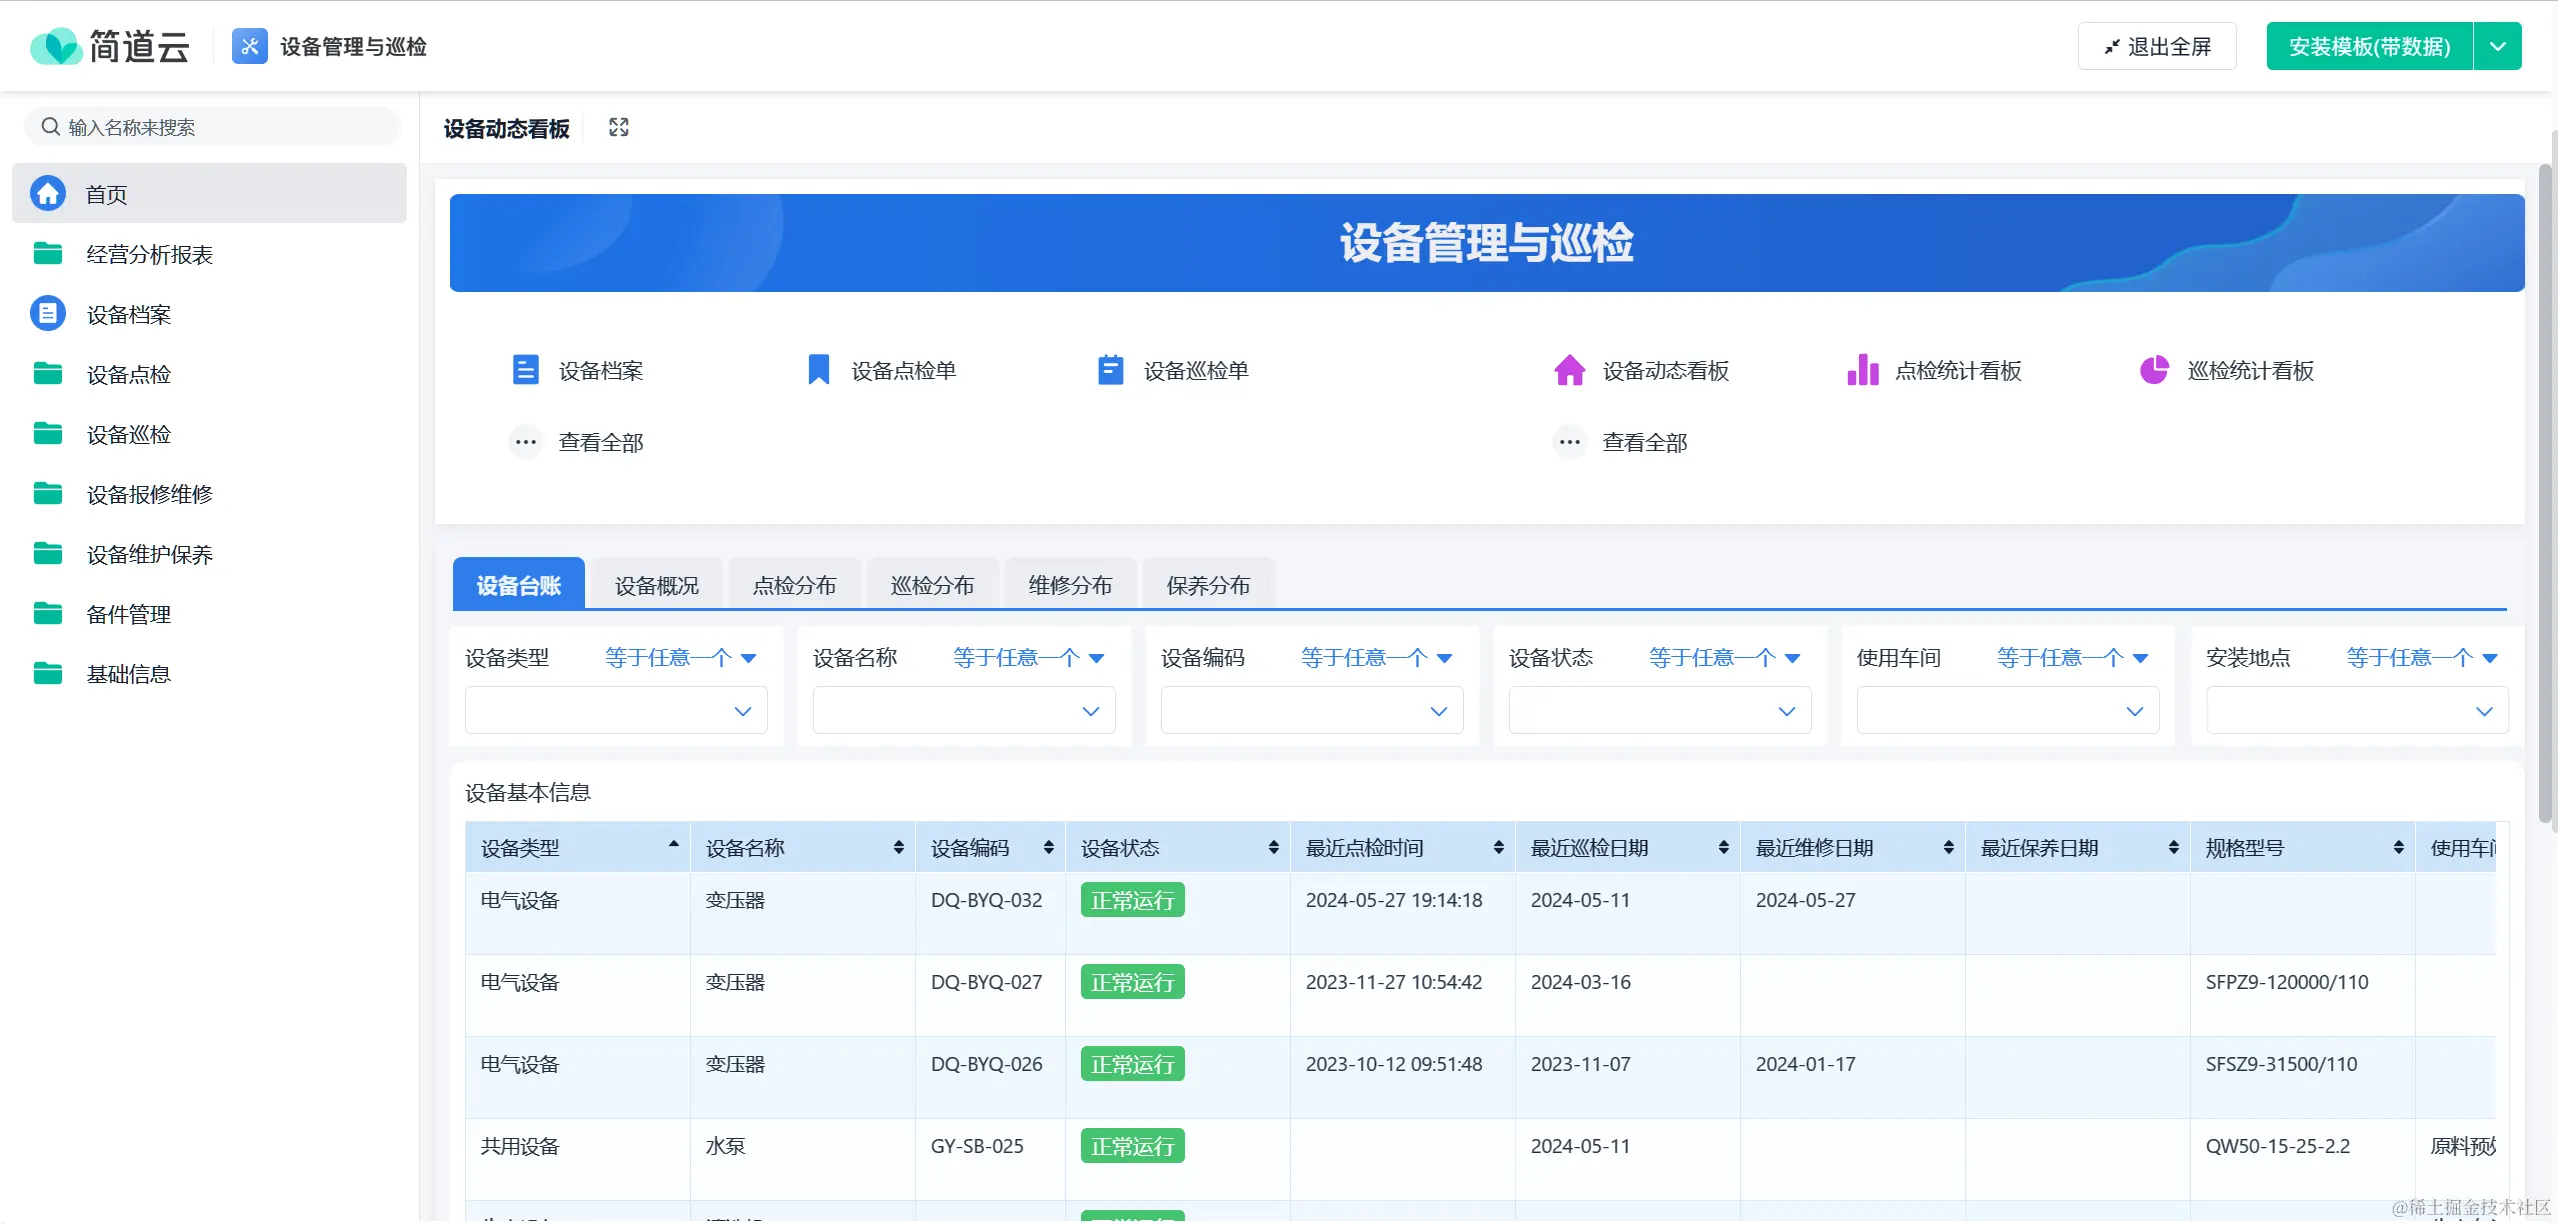Screen dimensions: 2558x1224
Task: Click the 安装模板(带数据) button
Action: pyautogui.click(x=2368, y=47)
